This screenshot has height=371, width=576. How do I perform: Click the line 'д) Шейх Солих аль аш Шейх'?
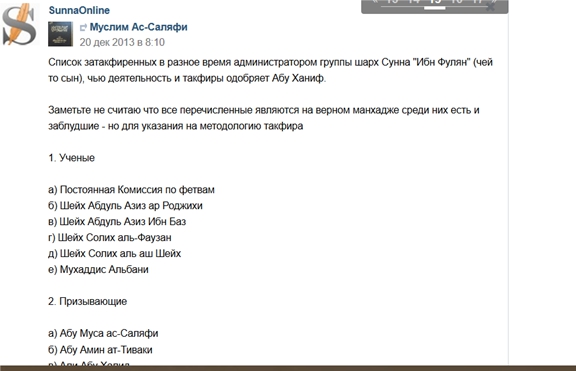tap(114, 253)
